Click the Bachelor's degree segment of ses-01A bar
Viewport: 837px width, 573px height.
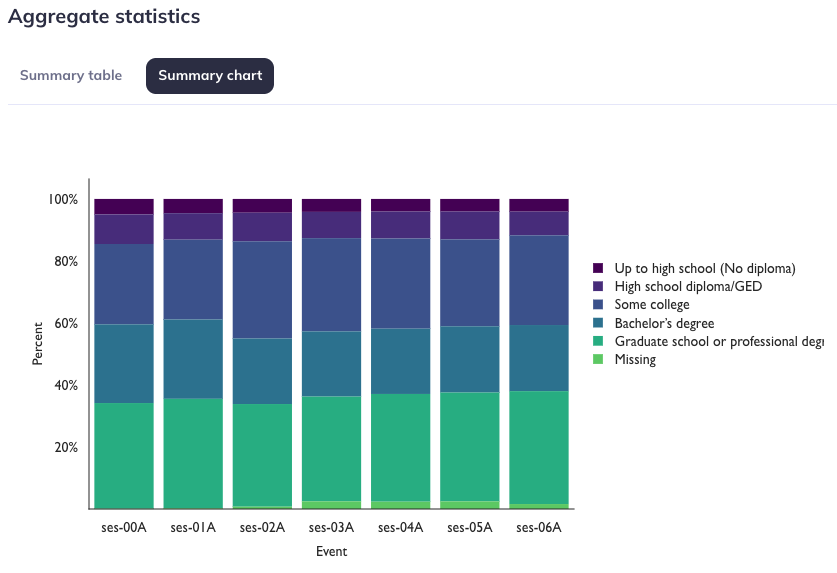(193, 359)
